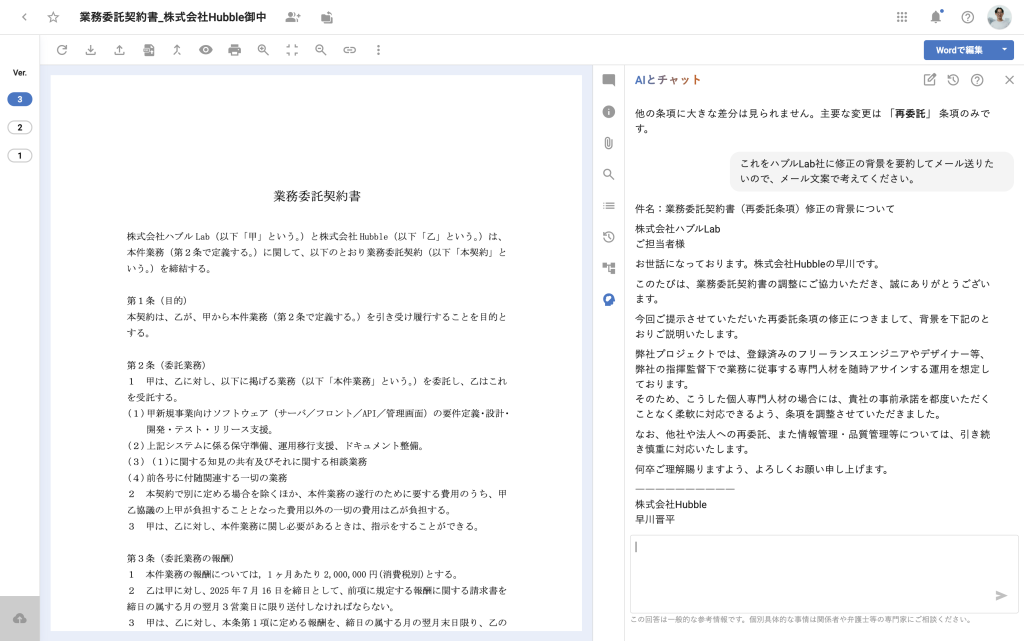Star the document as favorite
Viewport: 1024px width, 641px height.
[x=54, y=17]
